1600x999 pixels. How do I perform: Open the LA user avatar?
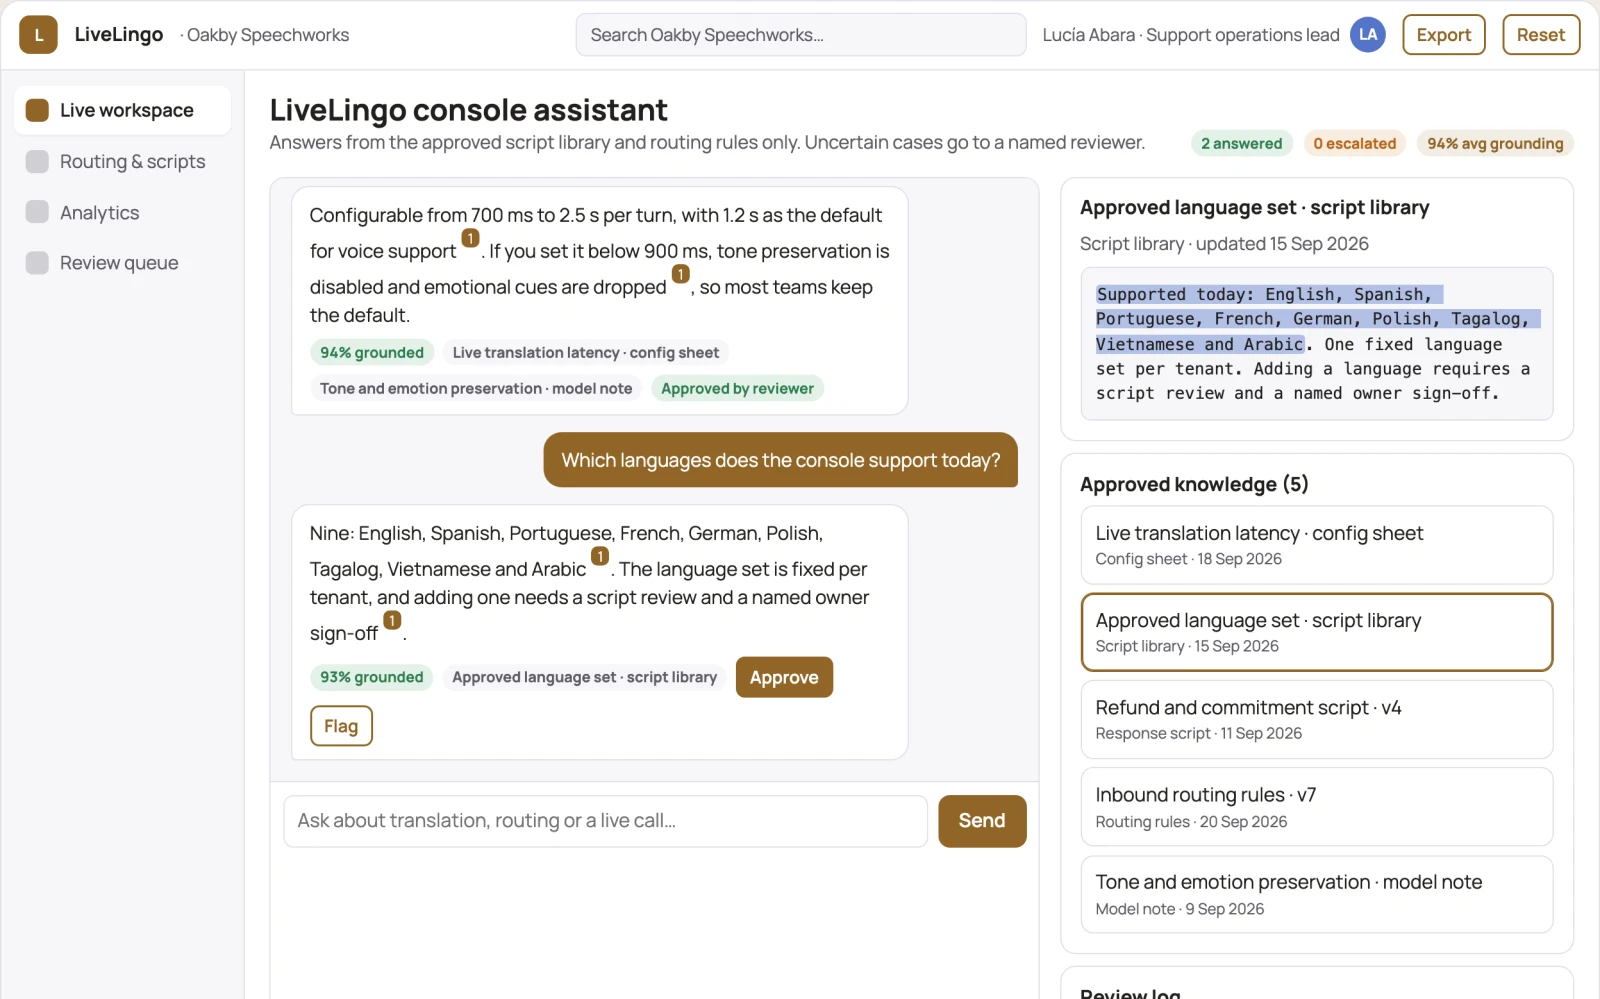click(x=1367, y=35)
